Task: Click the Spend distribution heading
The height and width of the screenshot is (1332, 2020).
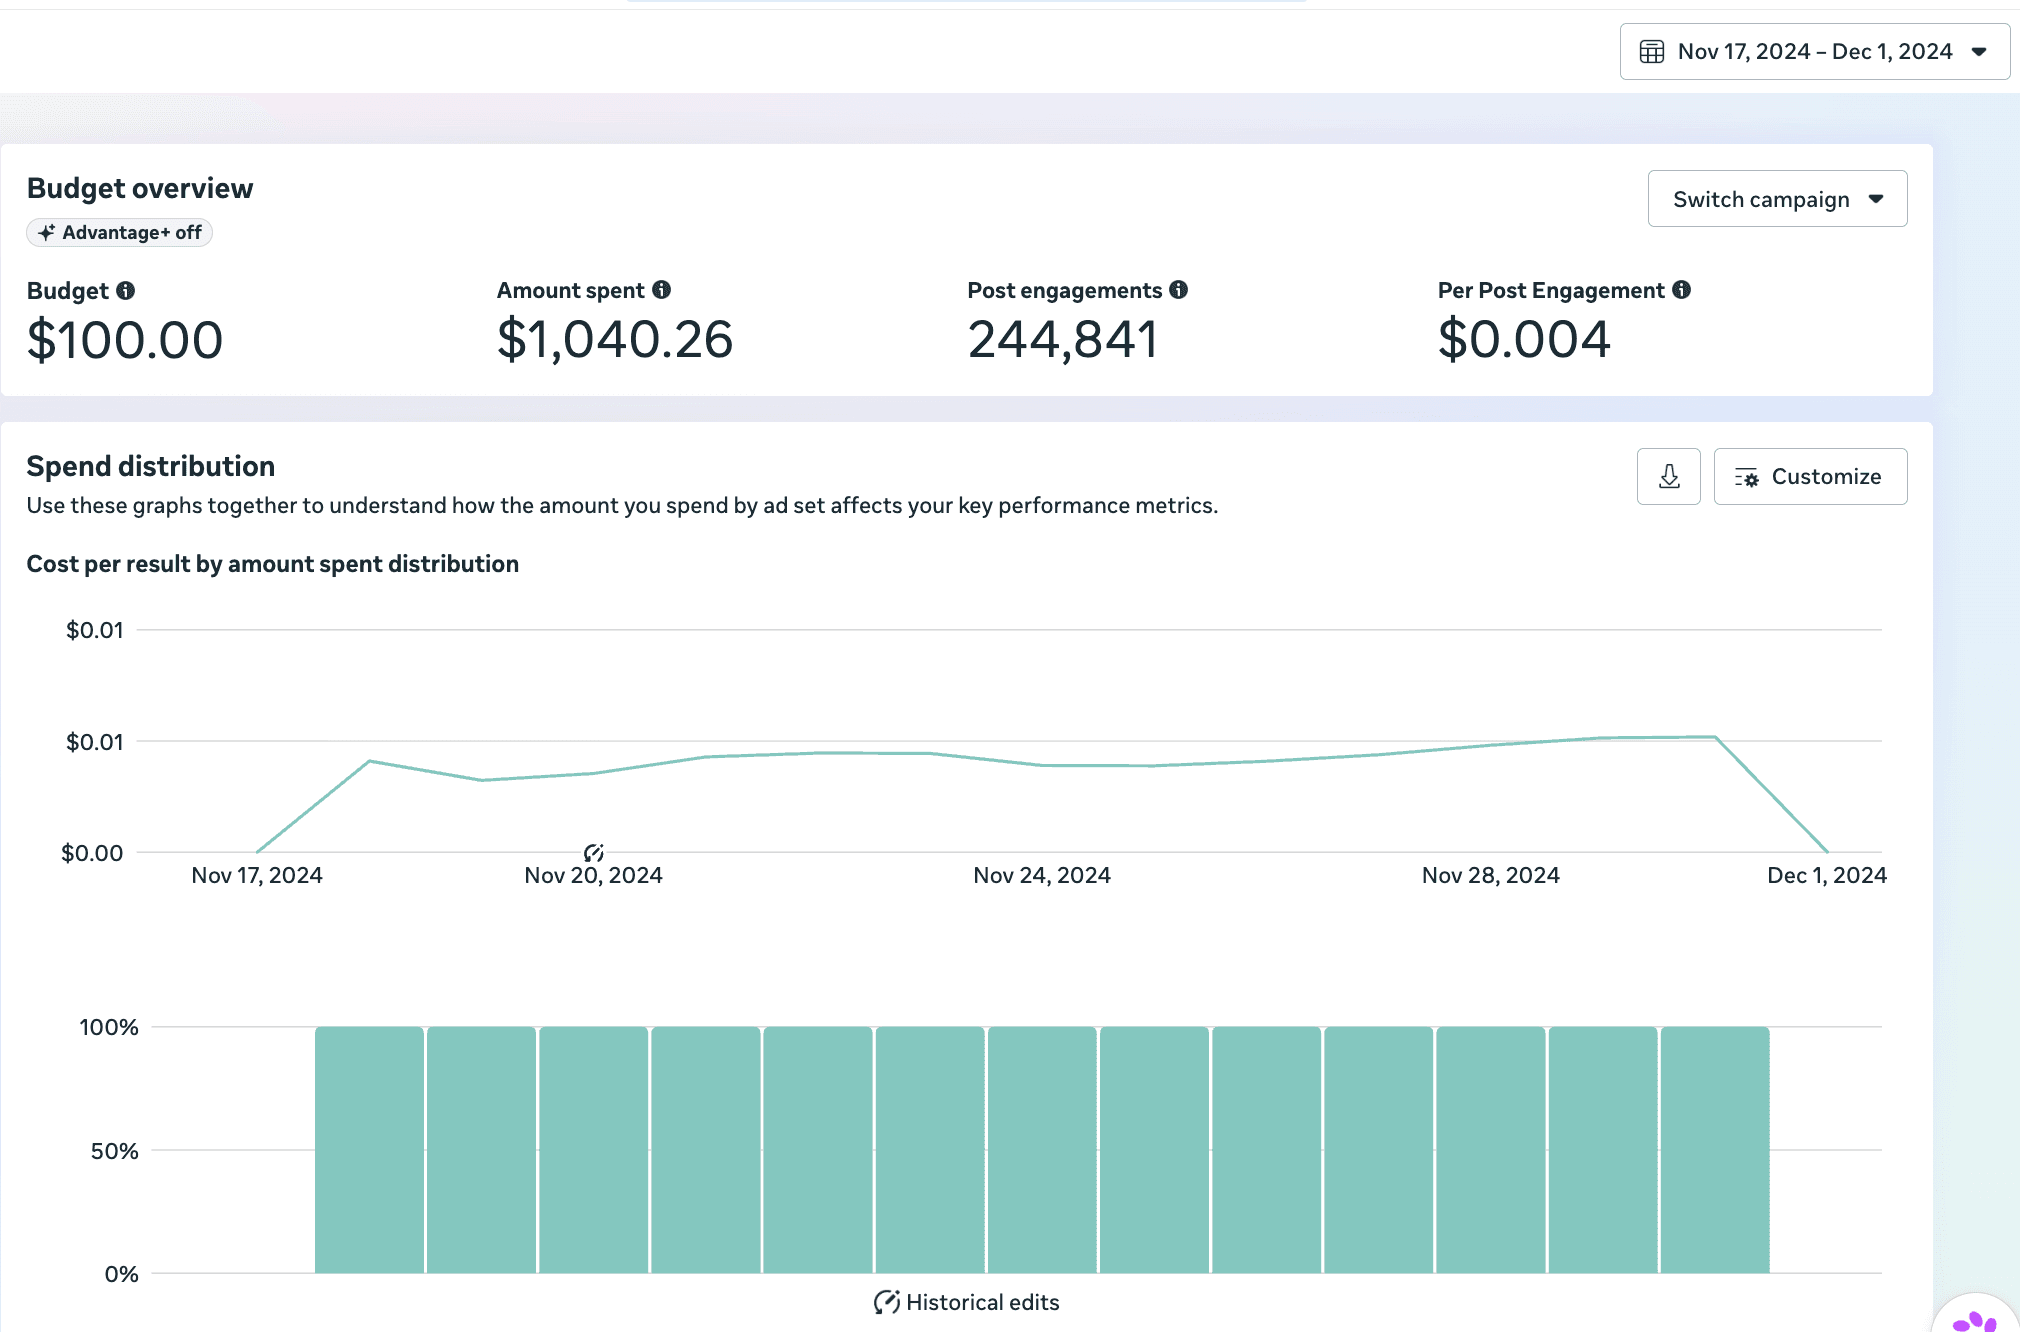Action: [x=151, y=467]
